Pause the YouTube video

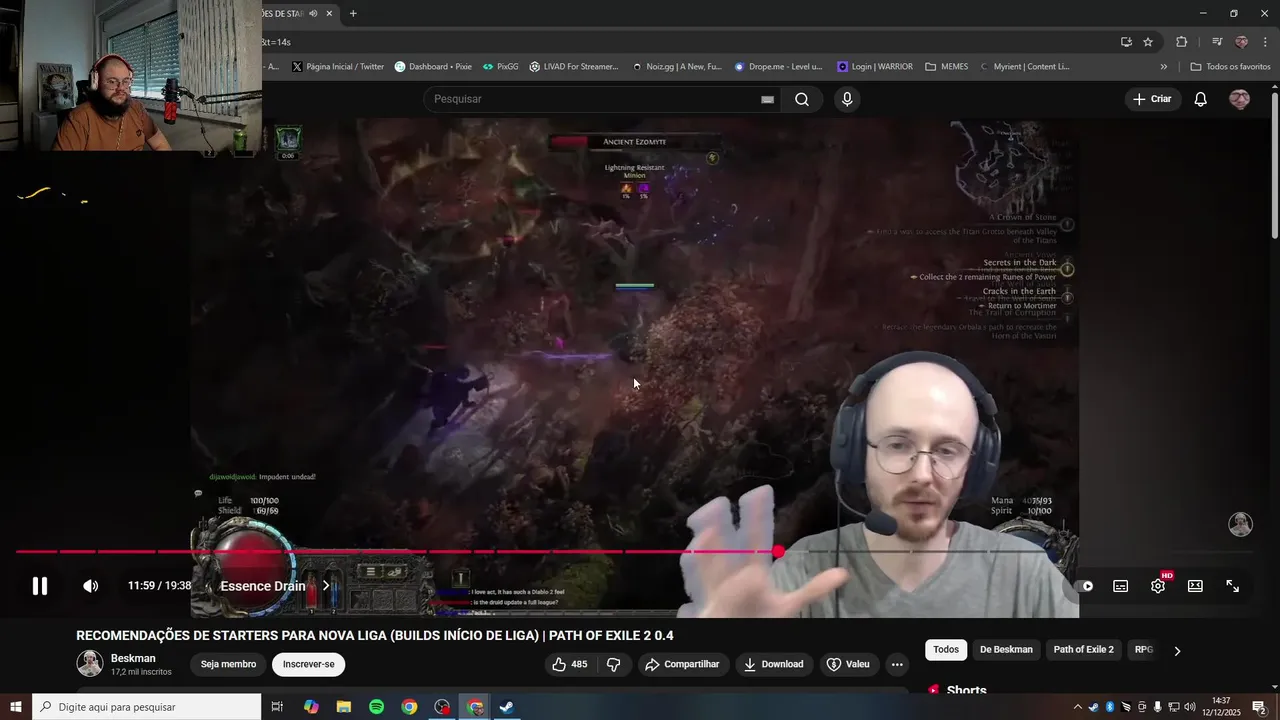coord(40,586)
